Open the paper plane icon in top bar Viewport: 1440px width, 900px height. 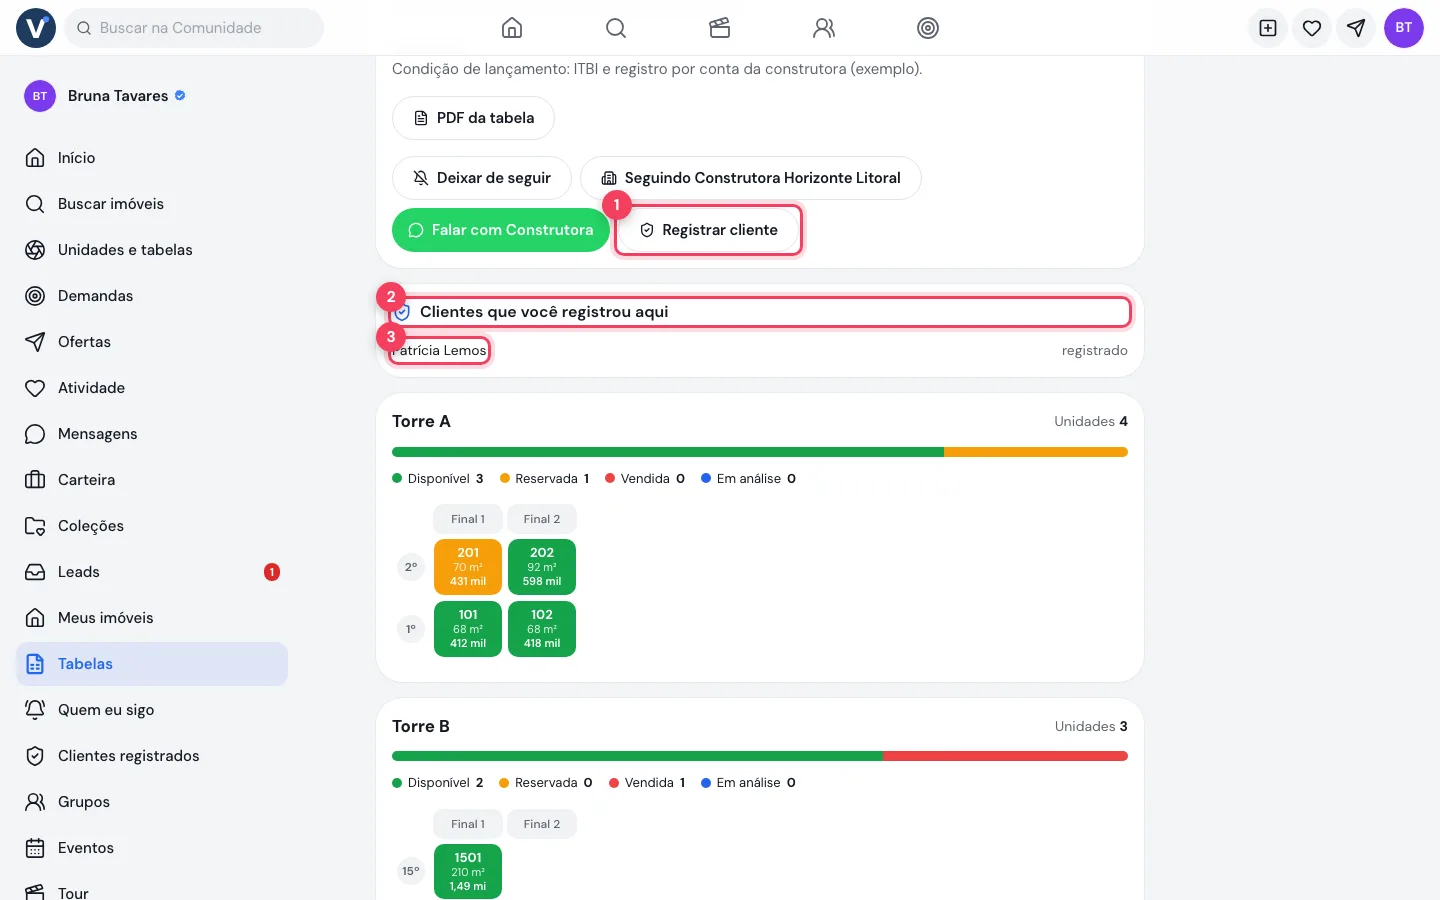click(1356, 28)
